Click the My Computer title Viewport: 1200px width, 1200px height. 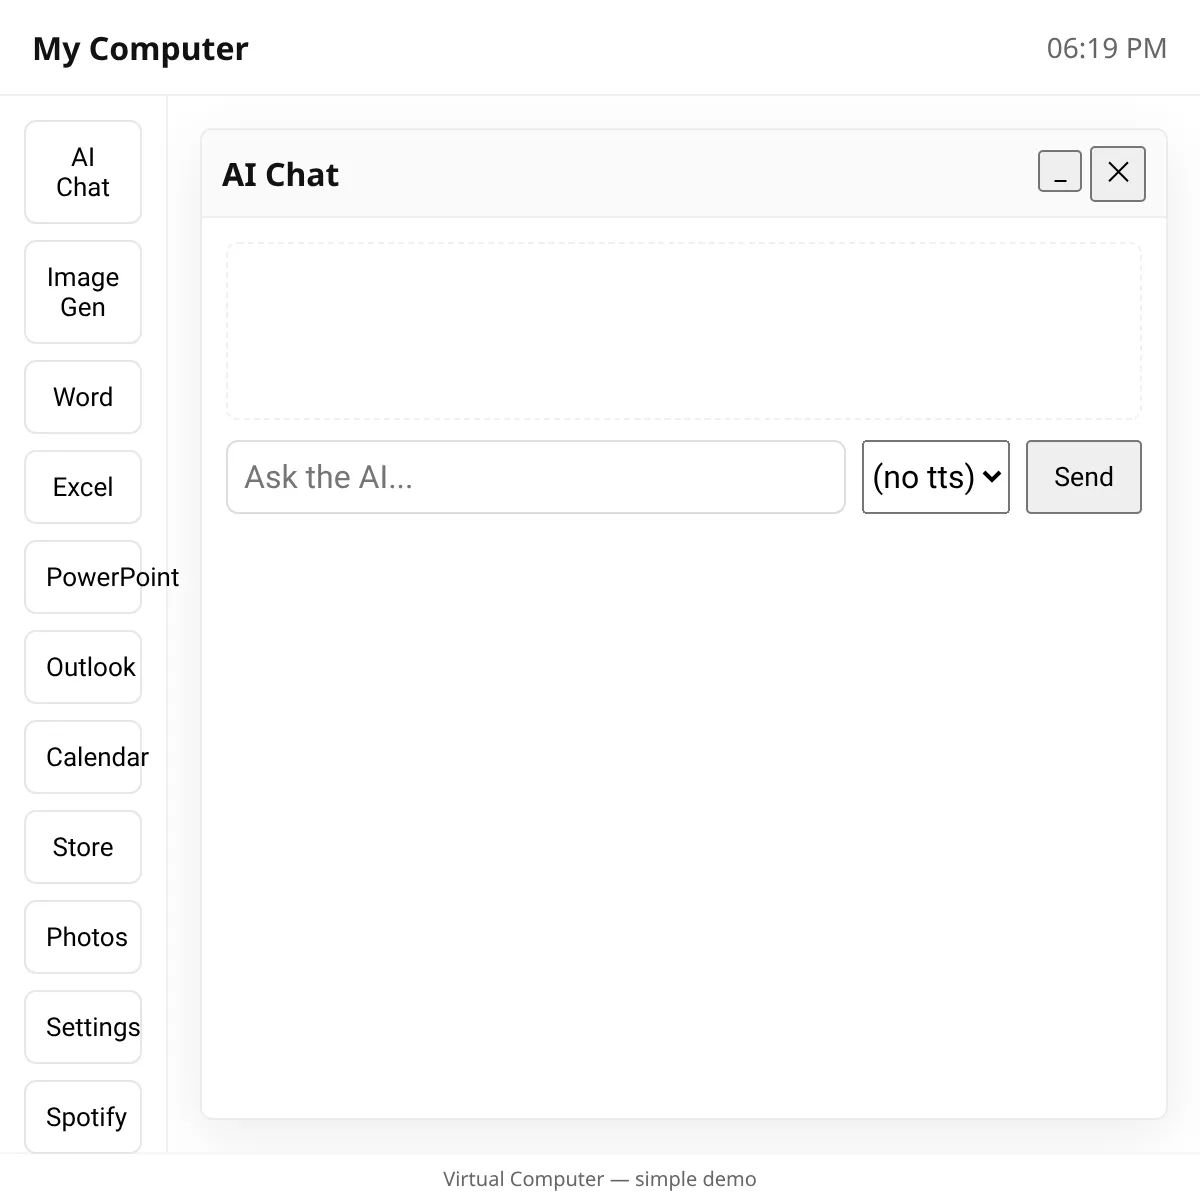(141, 48)
